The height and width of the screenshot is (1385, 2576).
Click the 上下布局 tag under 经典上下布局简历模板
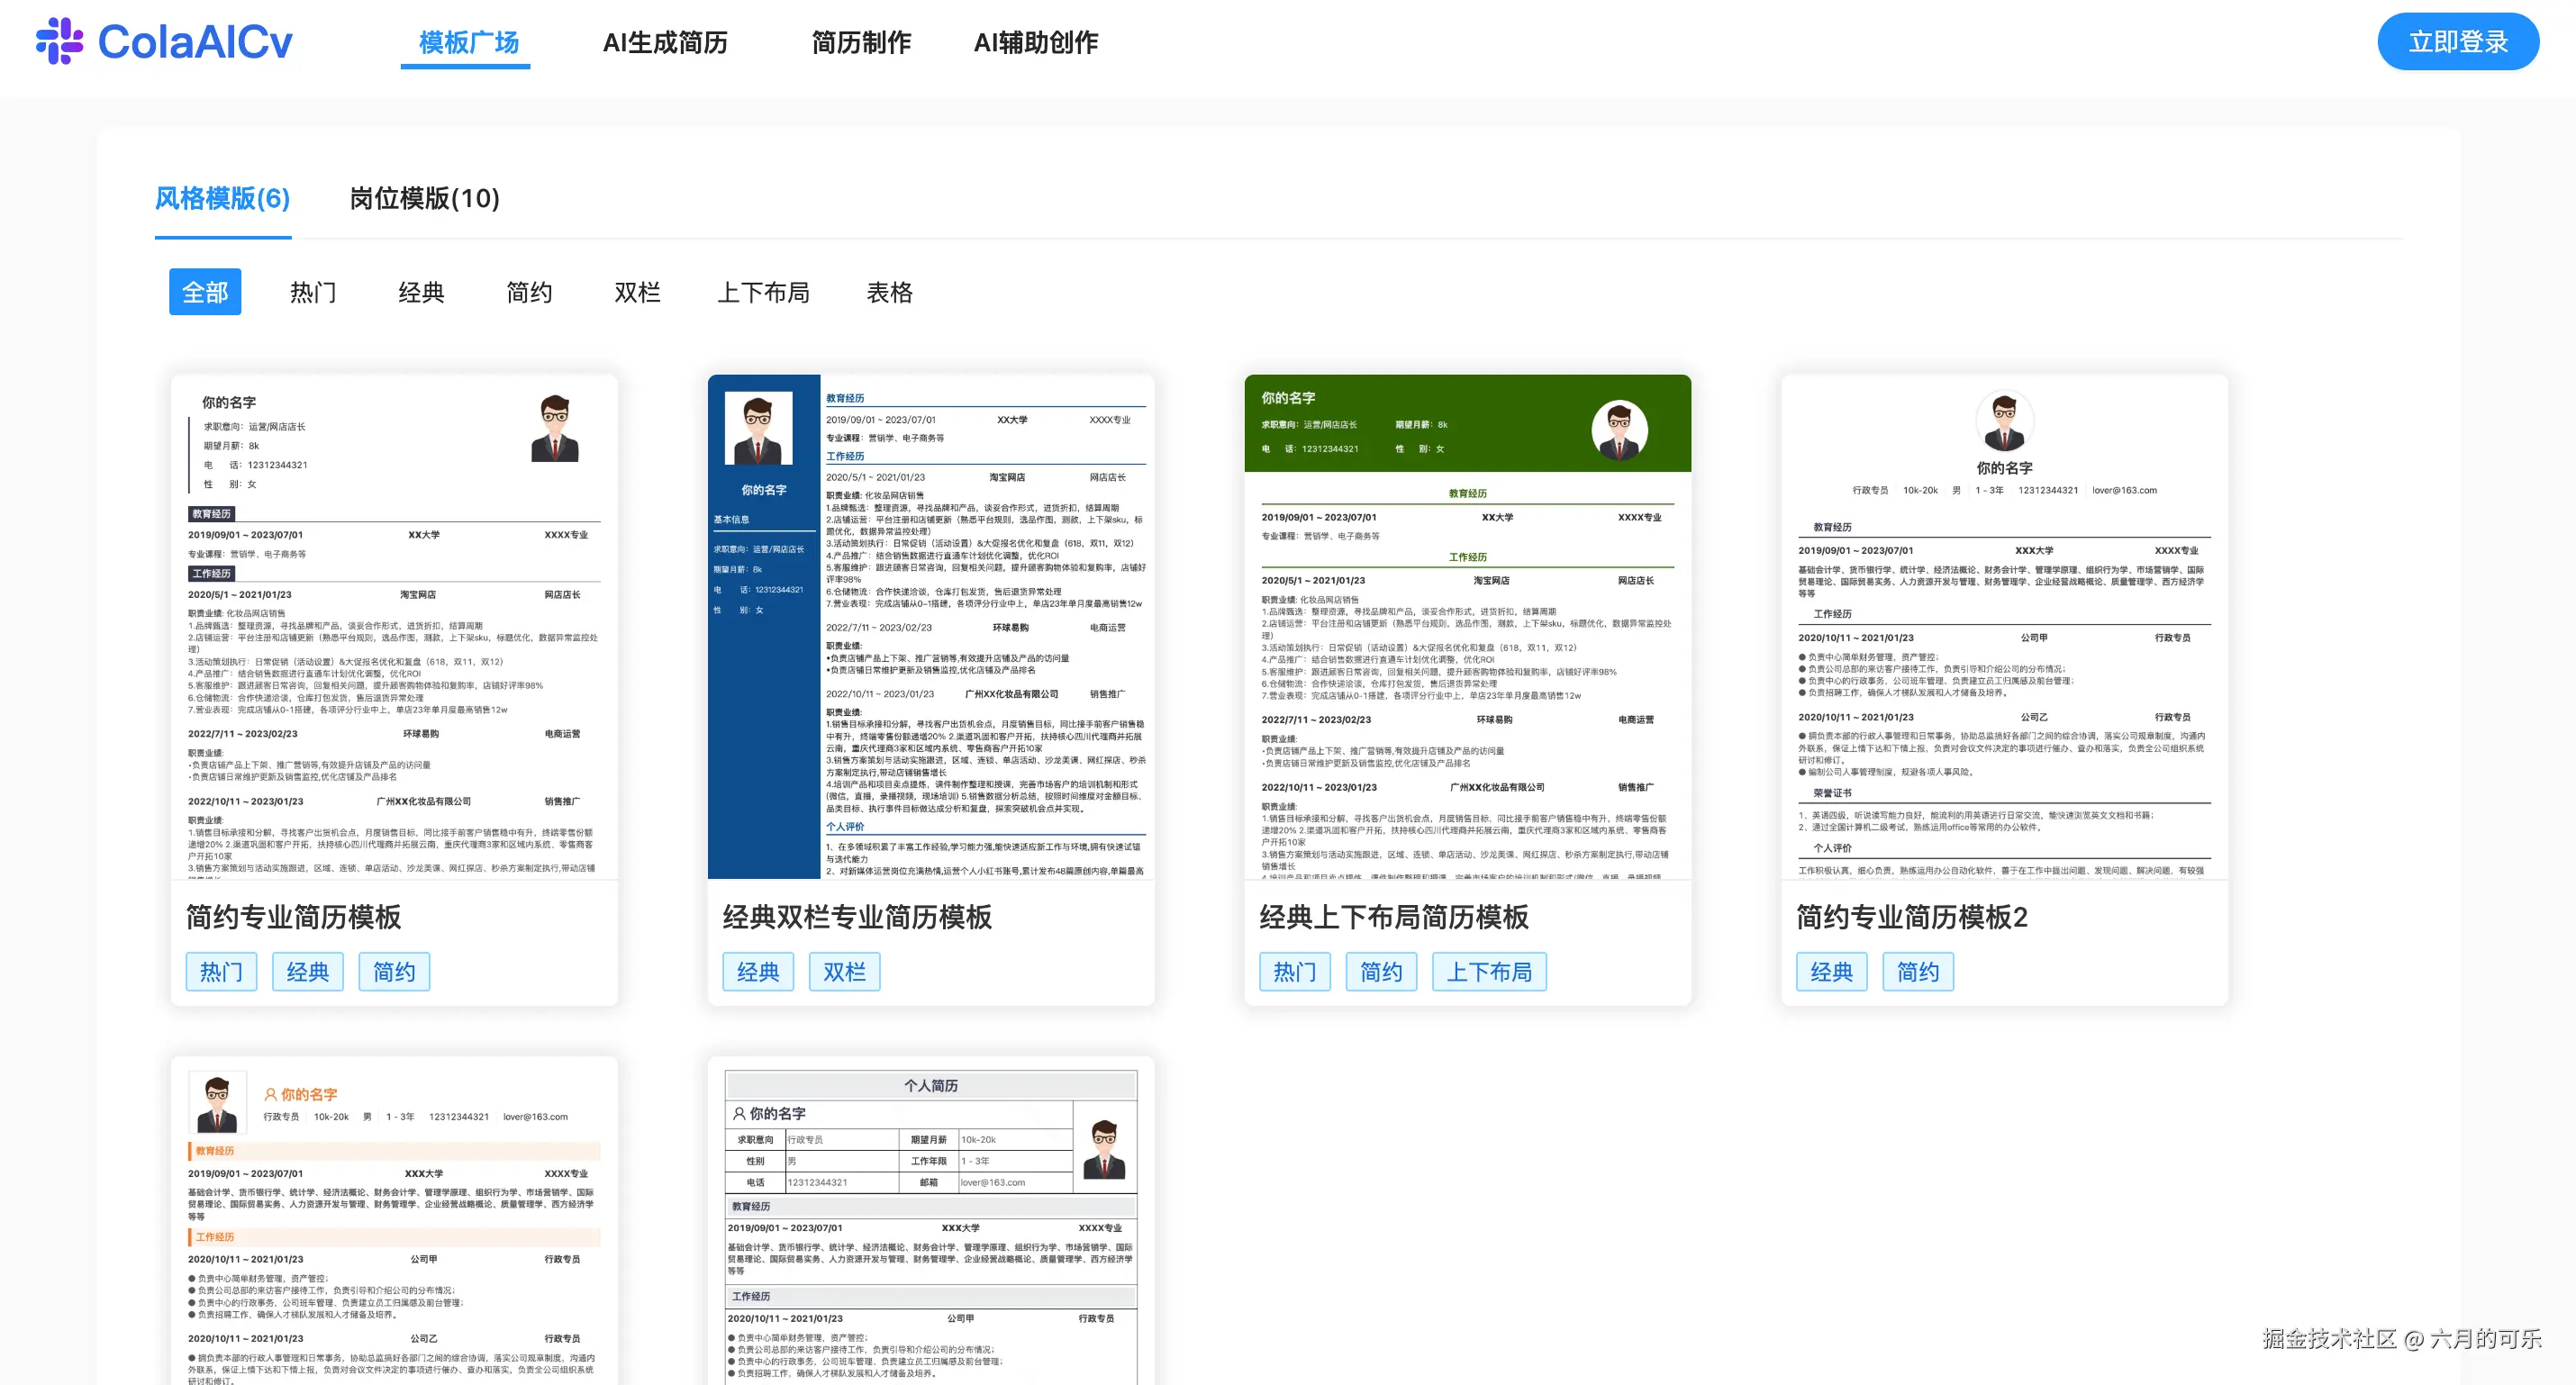[x=1489, y=971]
